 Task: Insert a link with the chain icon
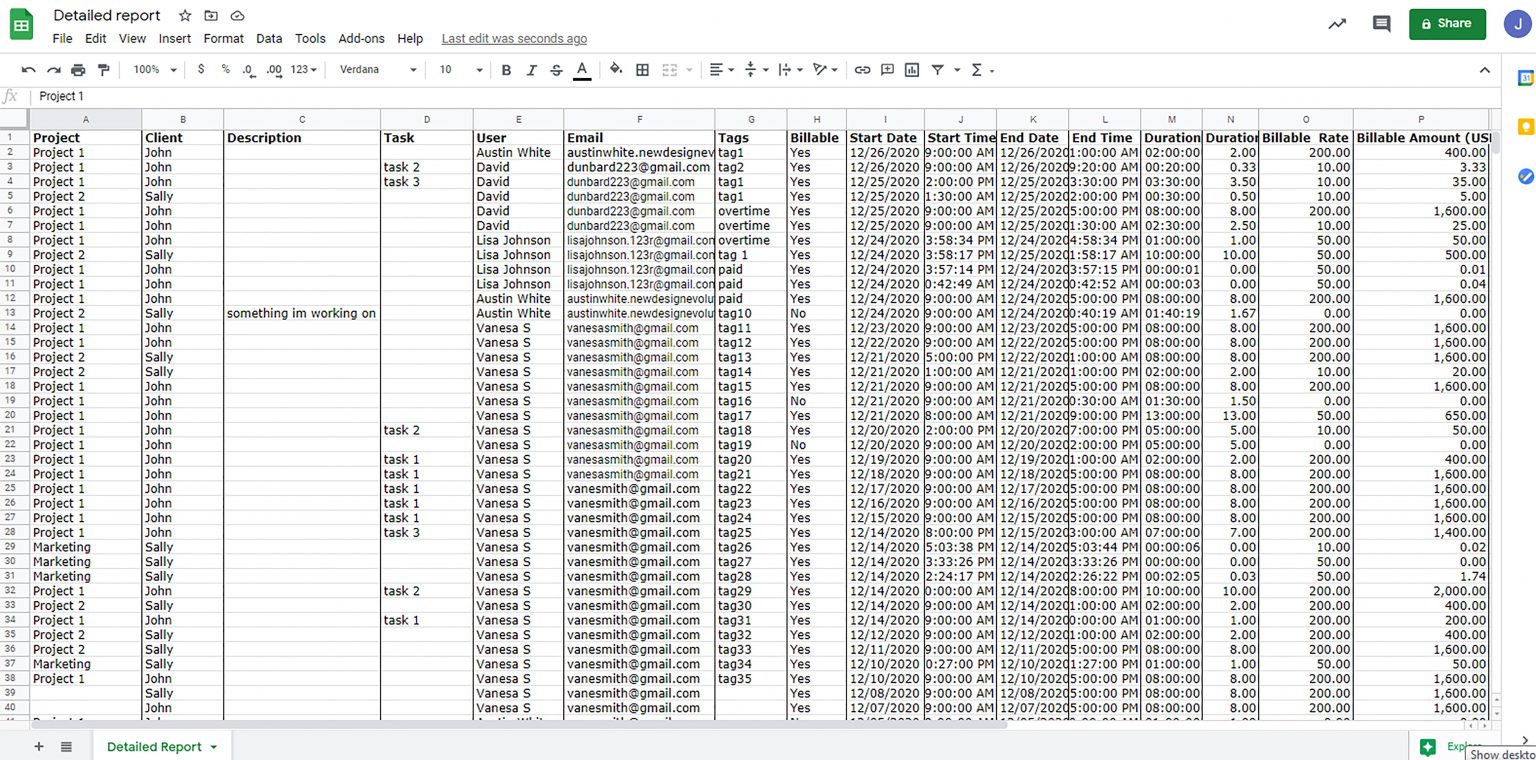point(862,70)
